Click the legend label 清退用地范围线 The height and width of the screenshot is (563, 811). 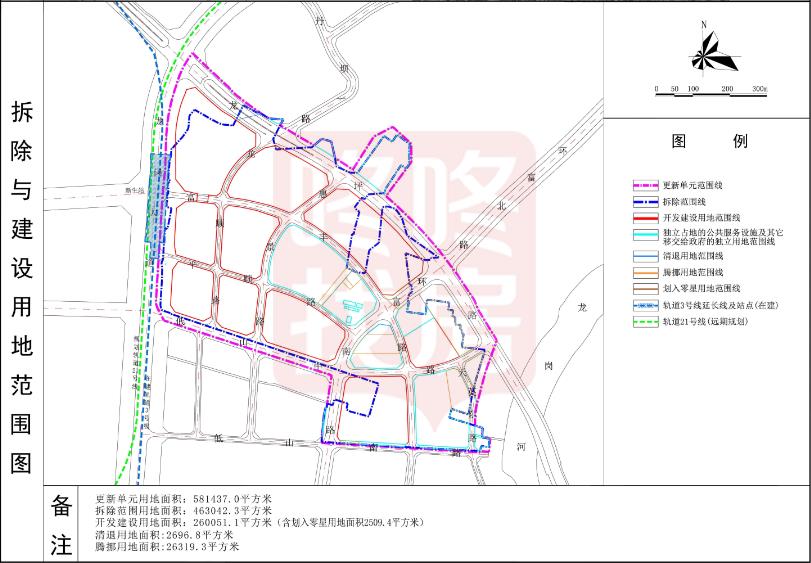(x=693, y=255)
